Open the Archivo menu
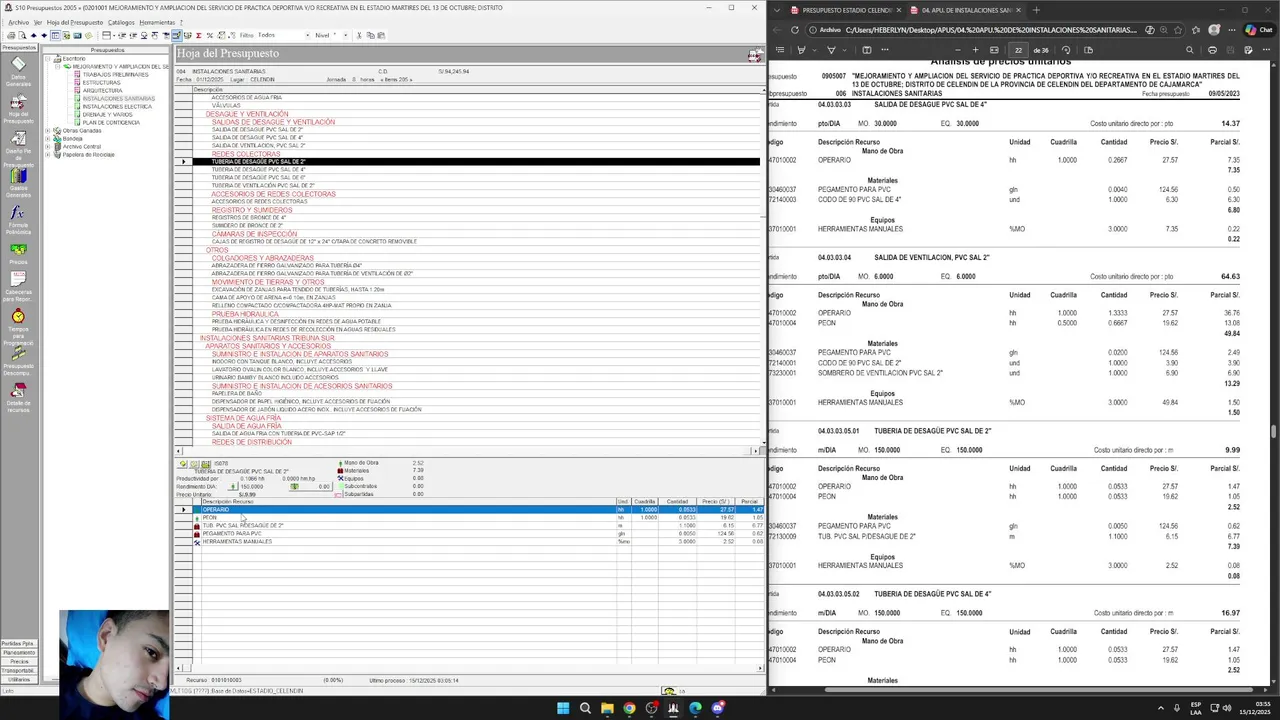The height and width of the screenshot is (720, 1280). (x=18, y=22)
